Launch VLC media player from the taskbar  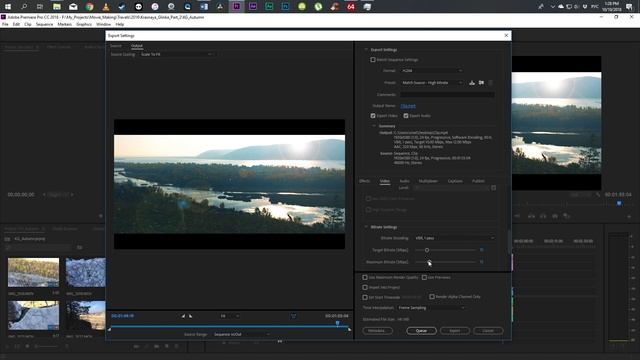coord(106,7)
